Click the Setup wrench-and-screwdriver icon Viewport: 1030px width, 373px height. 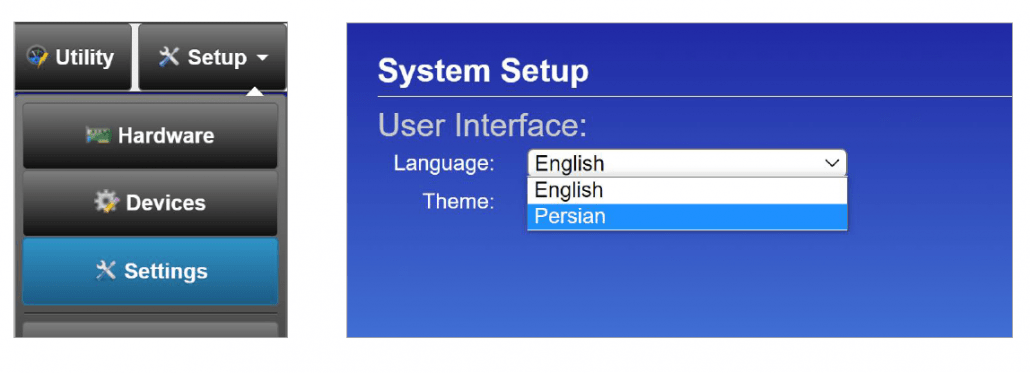point(169,57)
